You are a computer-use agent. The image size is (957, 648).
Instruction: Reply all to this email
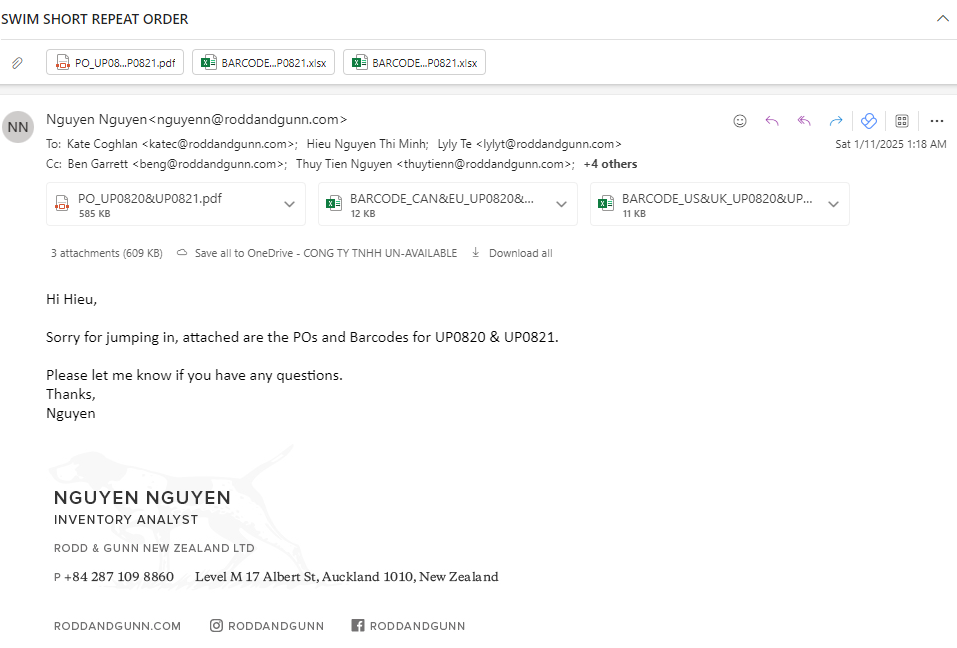click(x=804, y=121)
